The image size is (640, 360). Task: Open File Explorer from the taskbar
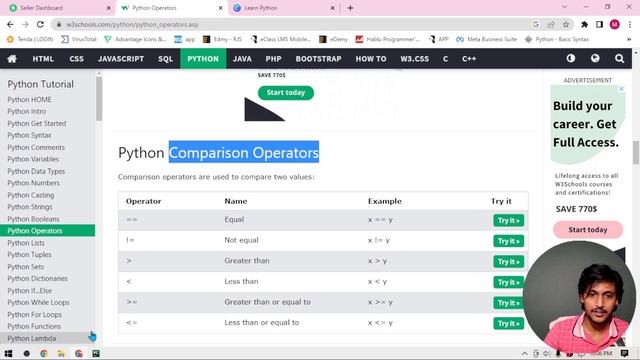(x=61, y=353)
